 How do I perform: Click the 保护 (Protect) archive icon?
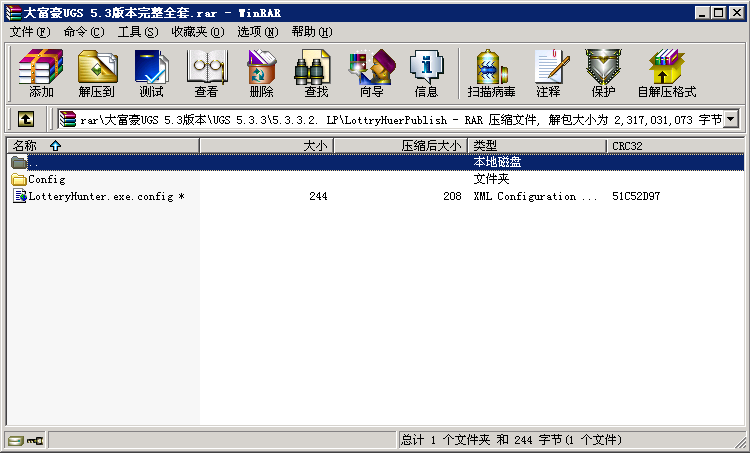[603, 73]
